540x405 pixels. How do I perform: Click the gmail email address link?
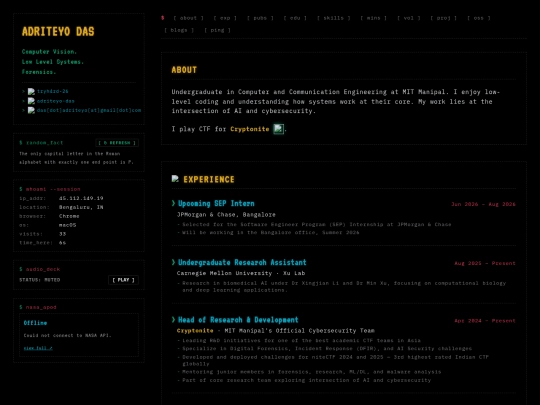click(x=89, y=110)
